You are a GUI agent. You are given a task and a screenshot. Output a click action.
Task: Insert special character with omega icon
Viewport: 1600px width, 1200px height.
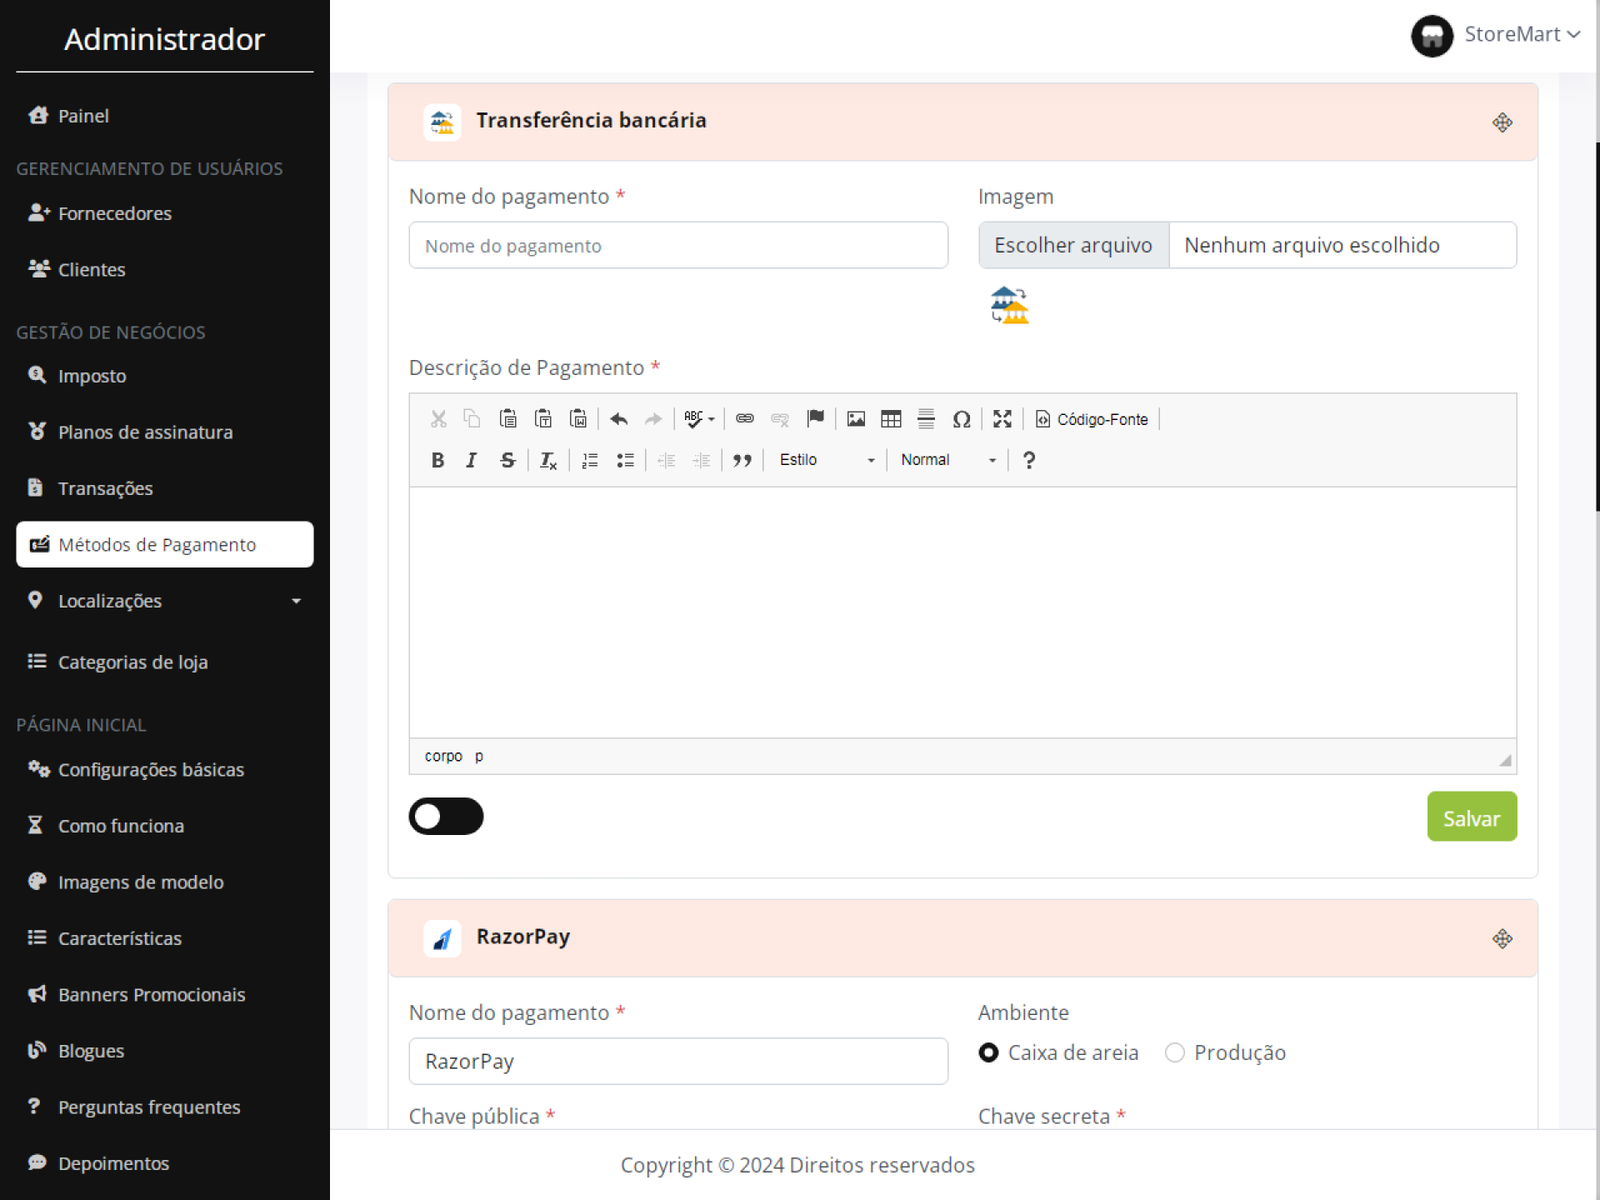961,419
